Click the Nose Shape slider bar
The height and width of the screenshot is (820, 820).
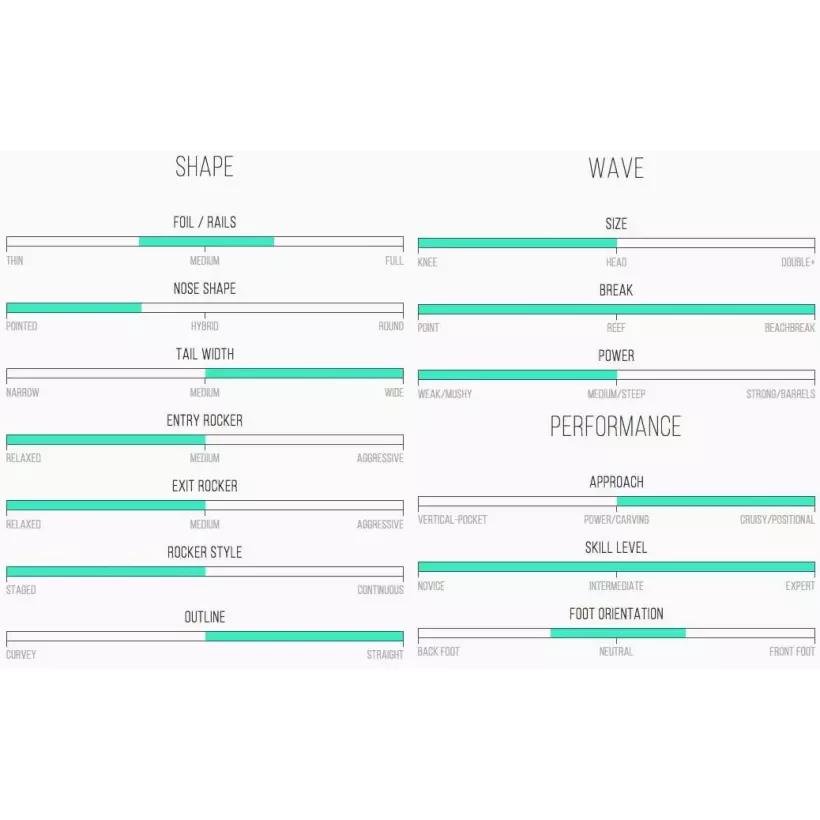click(205, 308)
